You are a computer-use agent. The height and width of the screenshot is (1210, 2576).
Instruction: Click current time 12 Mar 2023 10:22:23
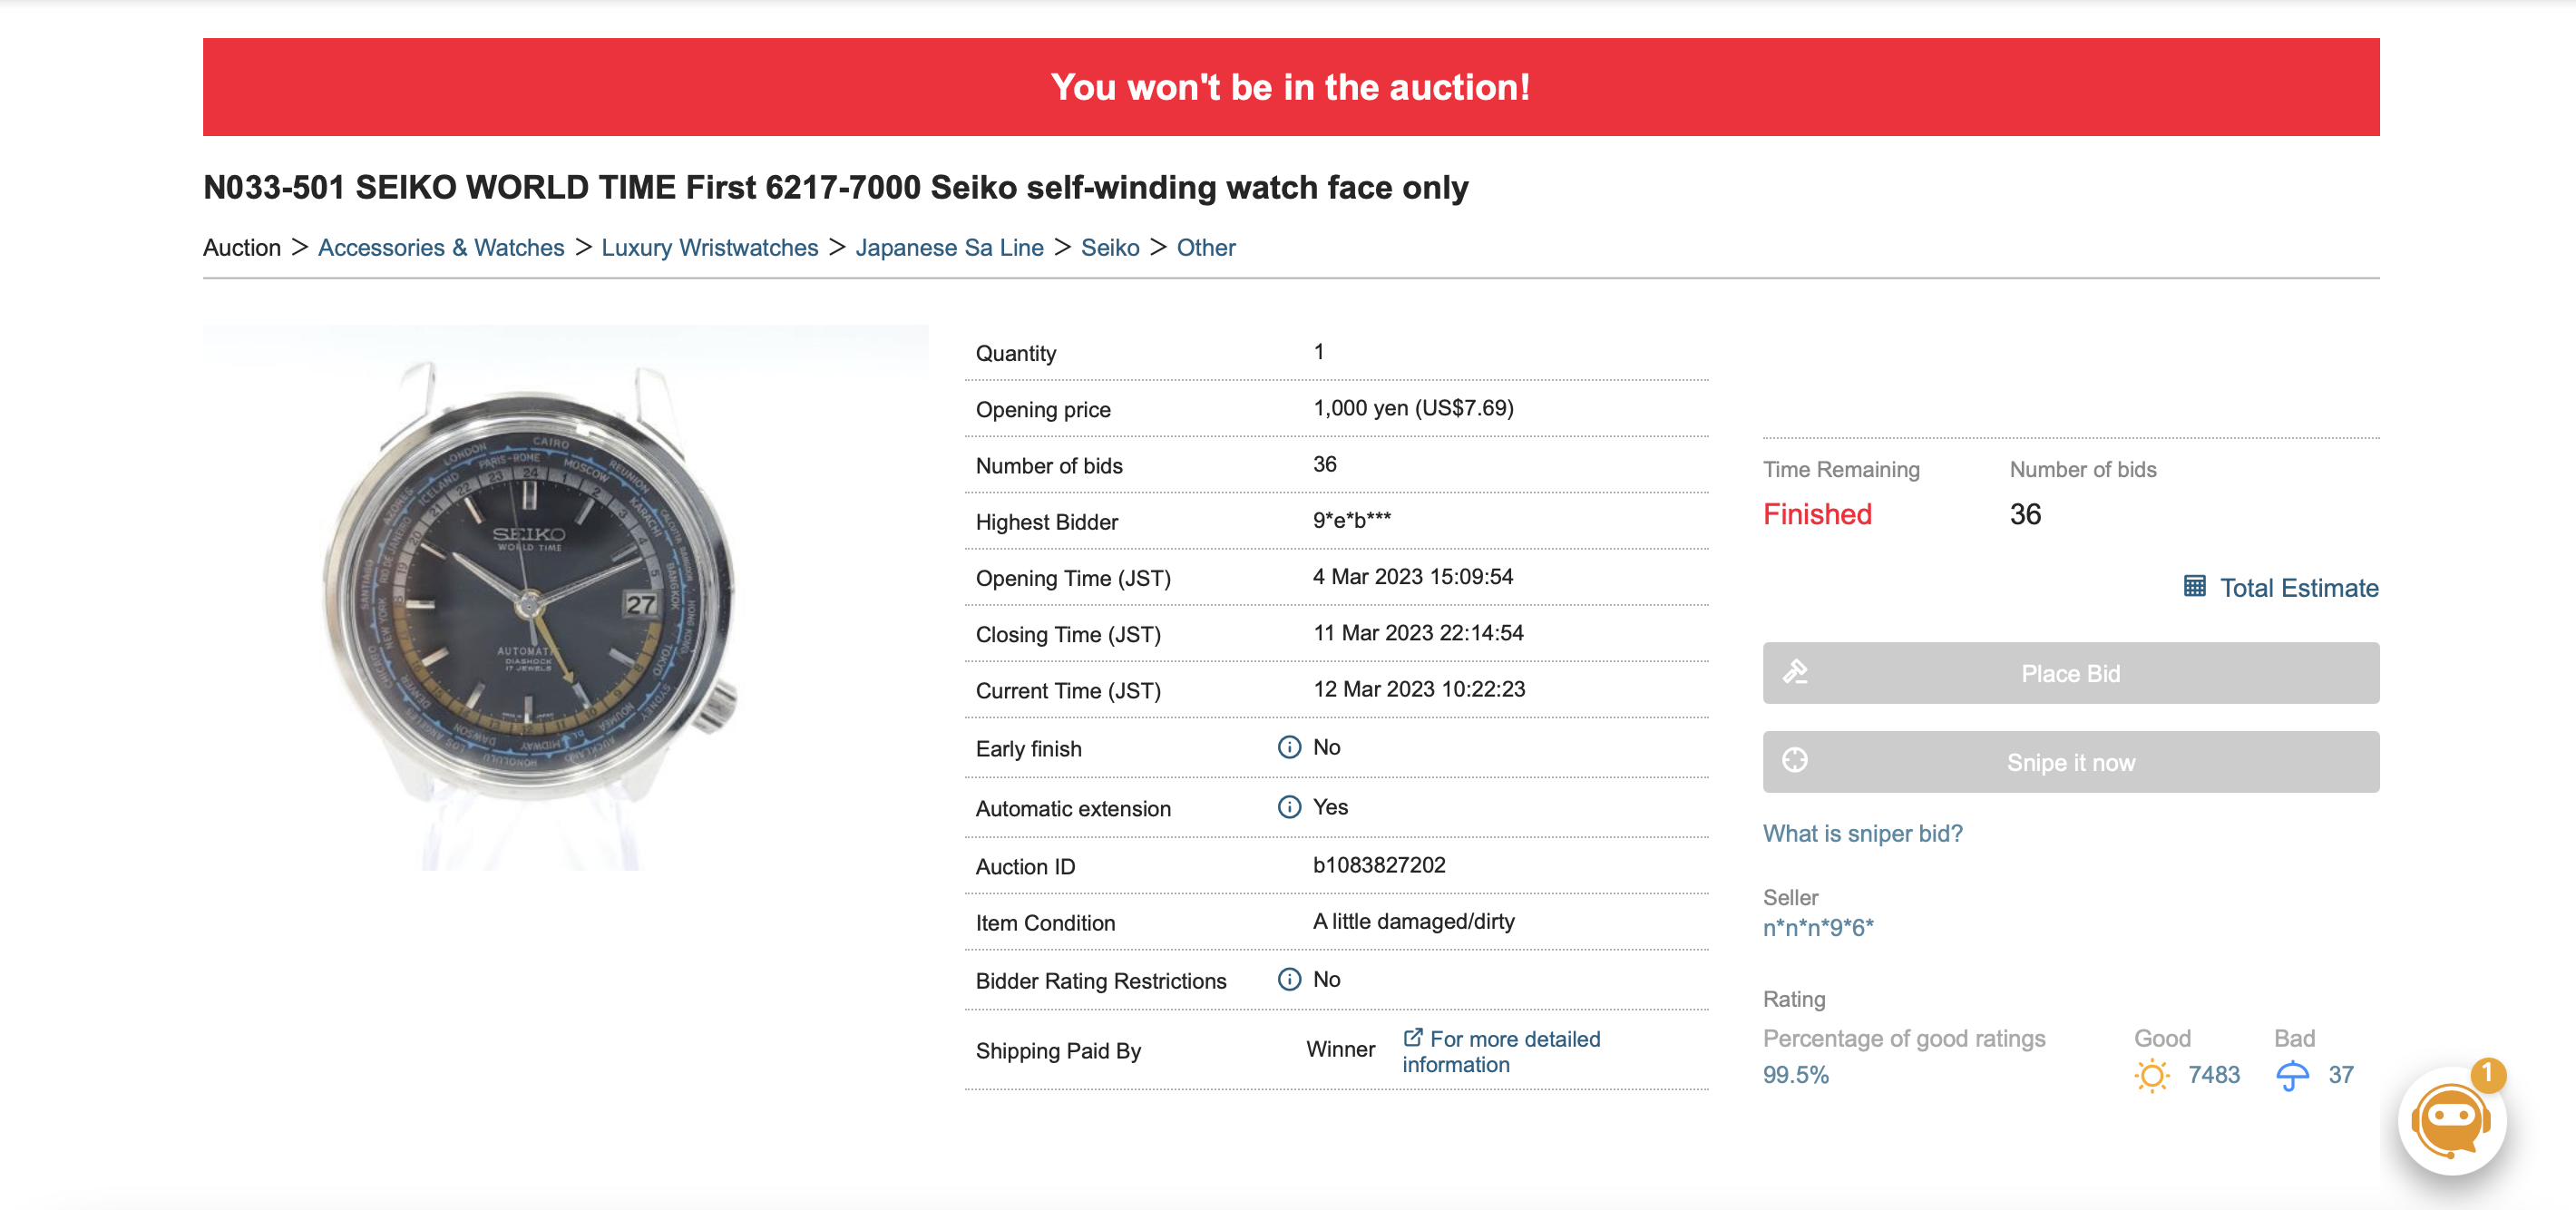pos(1419,689)
